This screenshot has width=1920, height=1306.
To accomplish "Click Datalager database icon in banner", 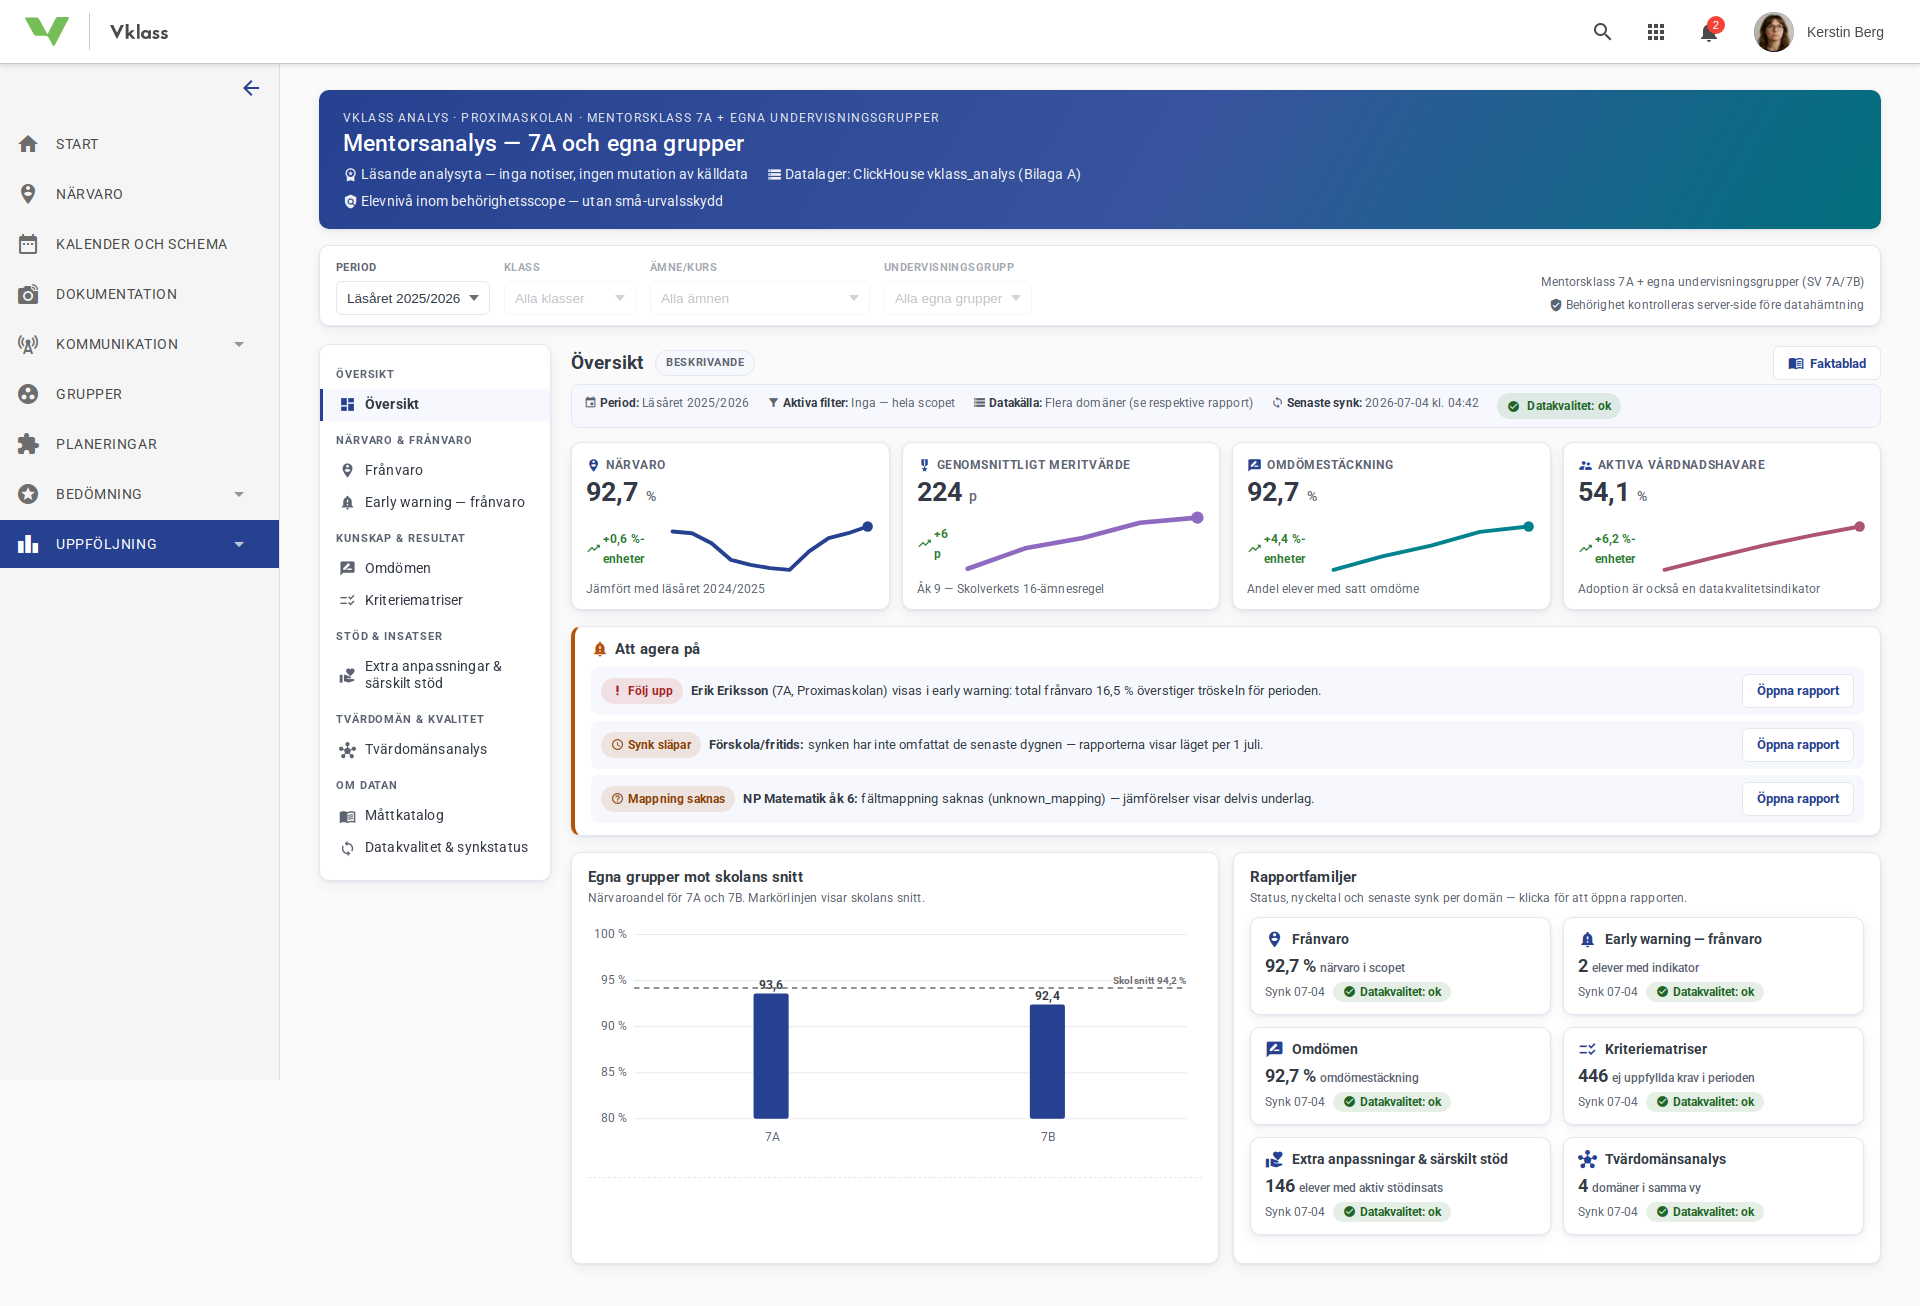I will pyautogui.click(x=774, y=174).
